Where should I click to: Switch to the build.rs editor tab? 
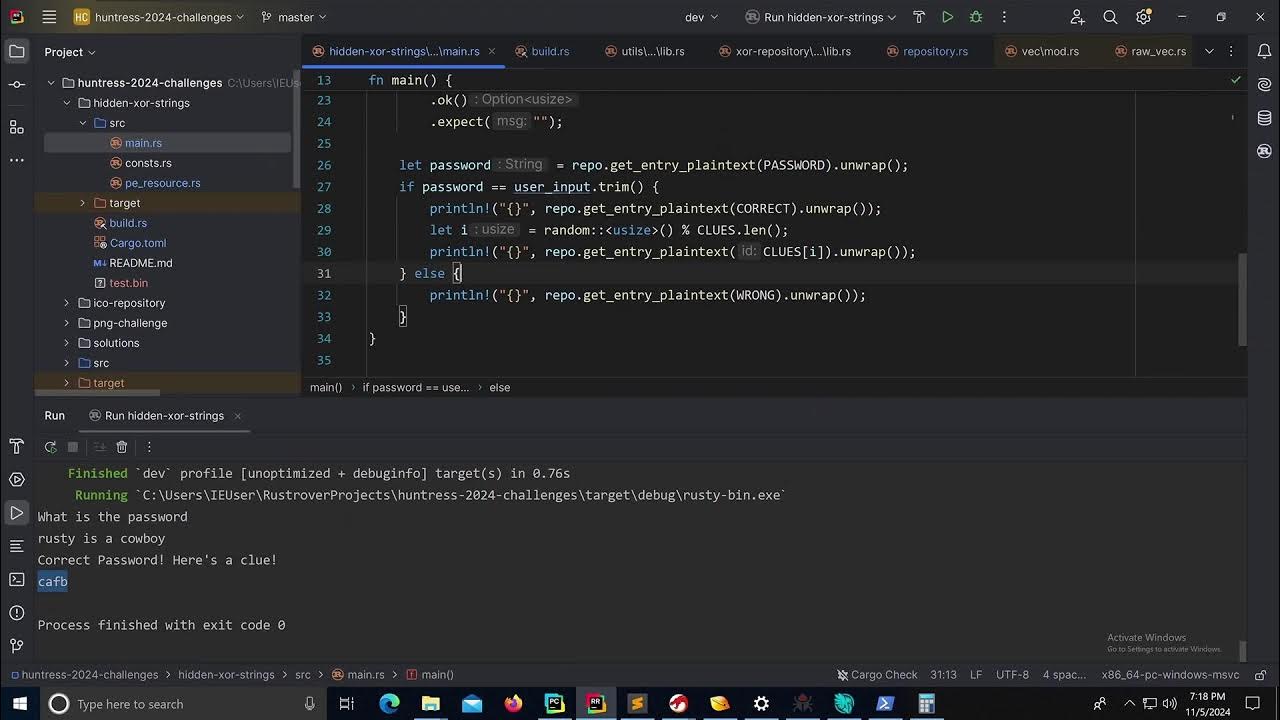point(550,52)
